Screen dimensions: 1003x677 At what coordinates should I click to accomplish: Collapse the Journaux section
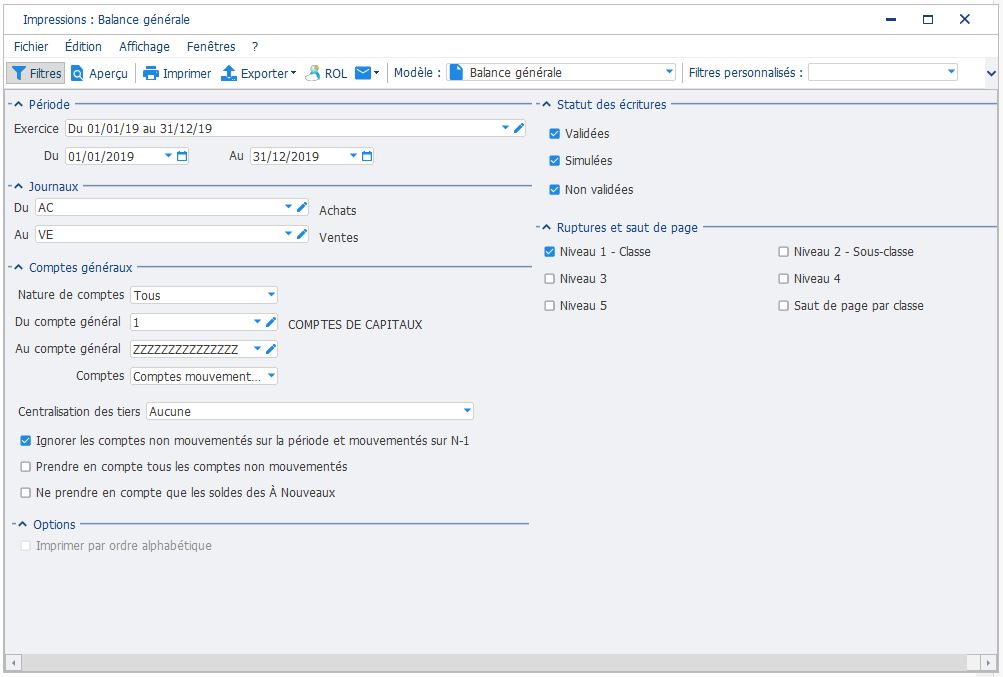coord(18,186)
